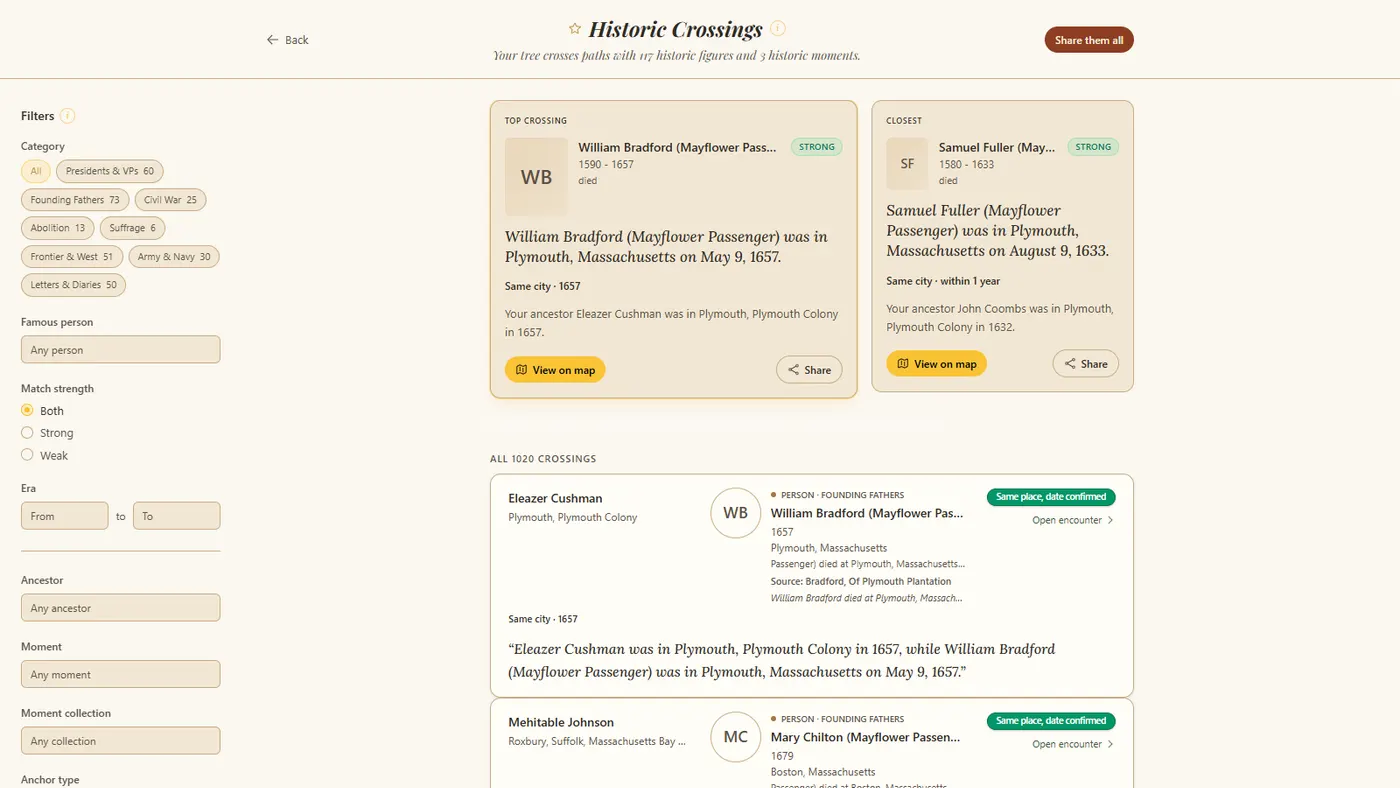
Task: Open the Ancestor 'Any ancestor' selector
Action: [x=120, y=608]
